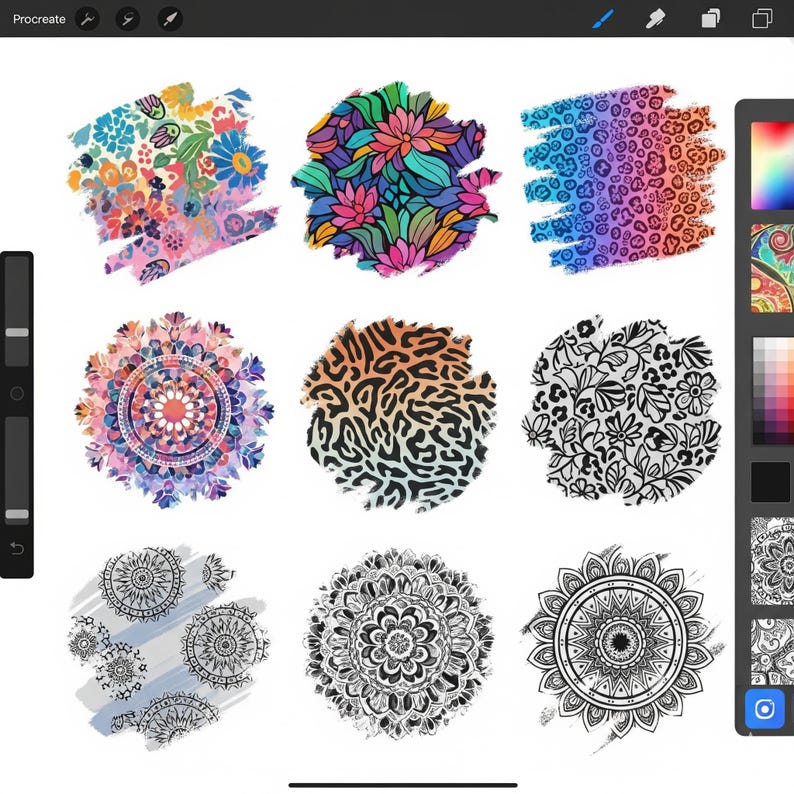Choose a shade from the pink palette grid

pos(773,391)
